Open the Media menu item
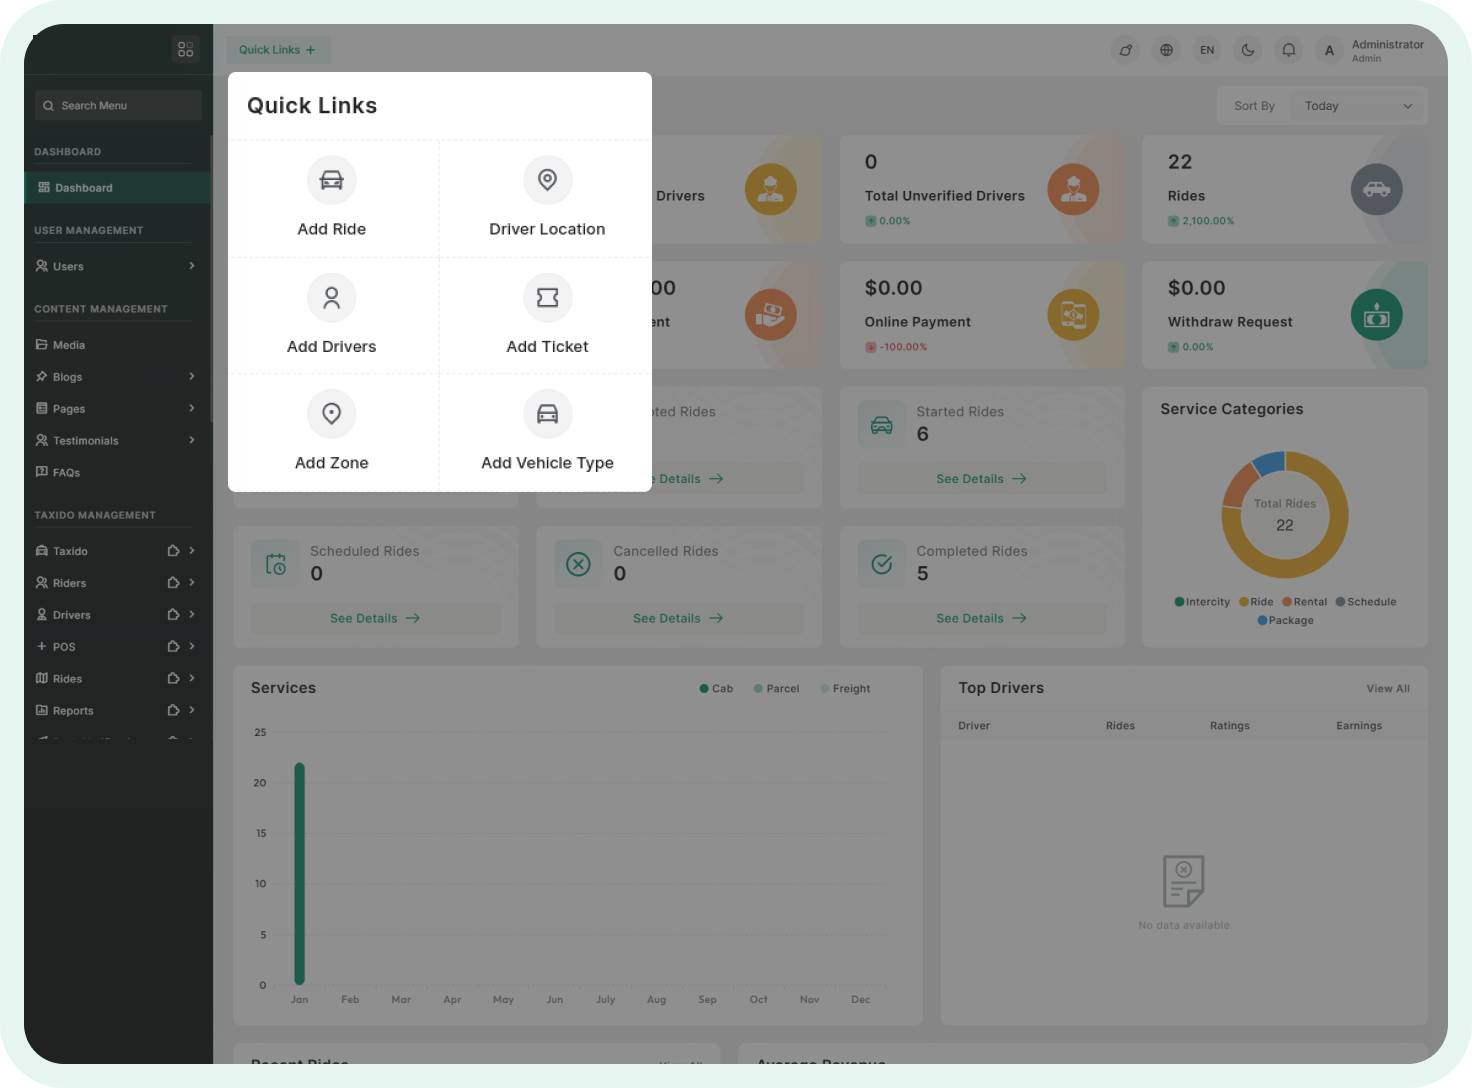Image resolution: width=1472 pixels, height=1088 pixels. (68, 345)
